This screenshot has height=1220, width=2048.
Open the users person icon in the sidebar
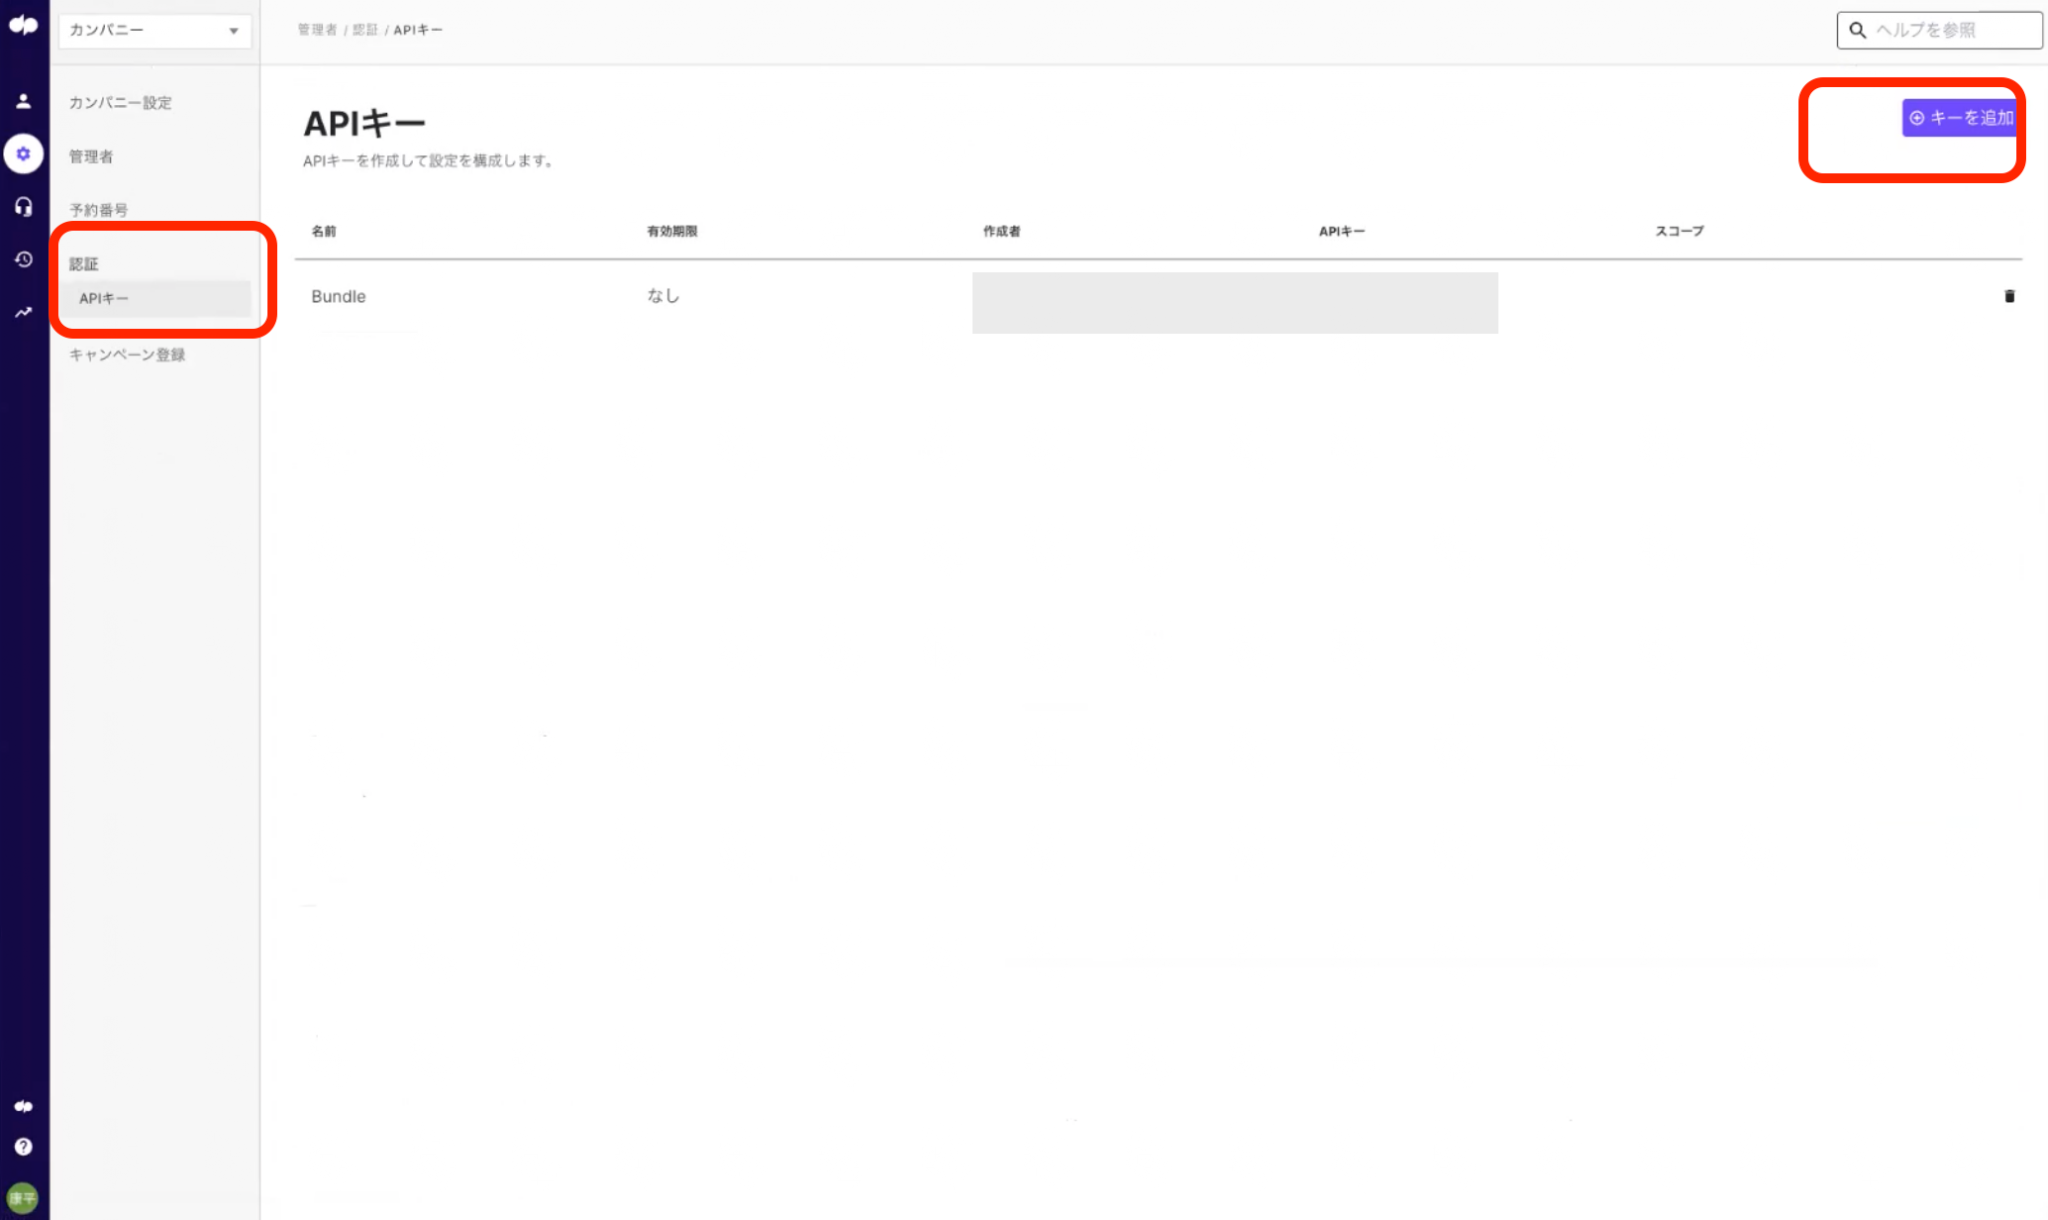pyautogui.click(x=23, y=101)
